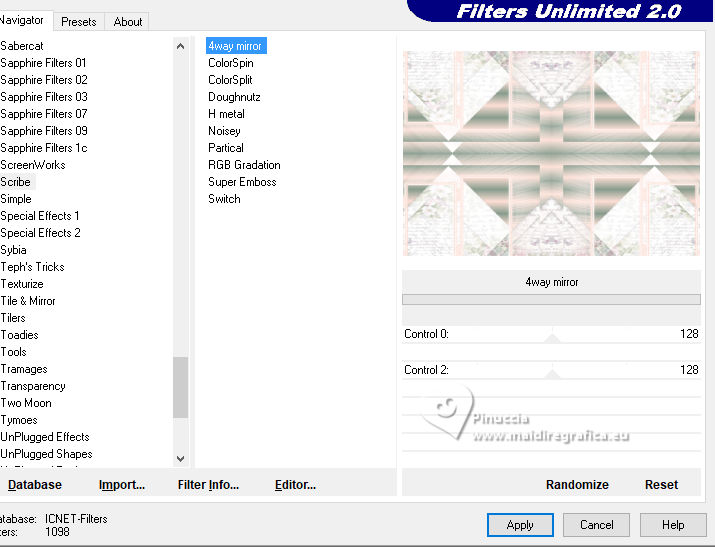Select Sapphire Filters 03 category
This screenshot has width=715, height=547.
click(x=44, y=97)
